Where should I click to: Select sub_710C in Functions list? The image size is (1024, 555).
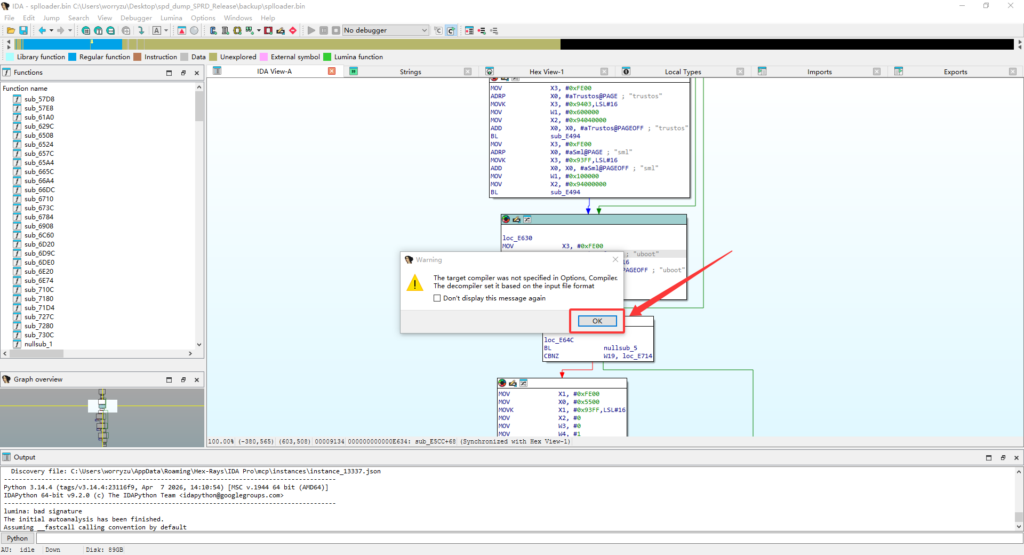click(39, 290)
